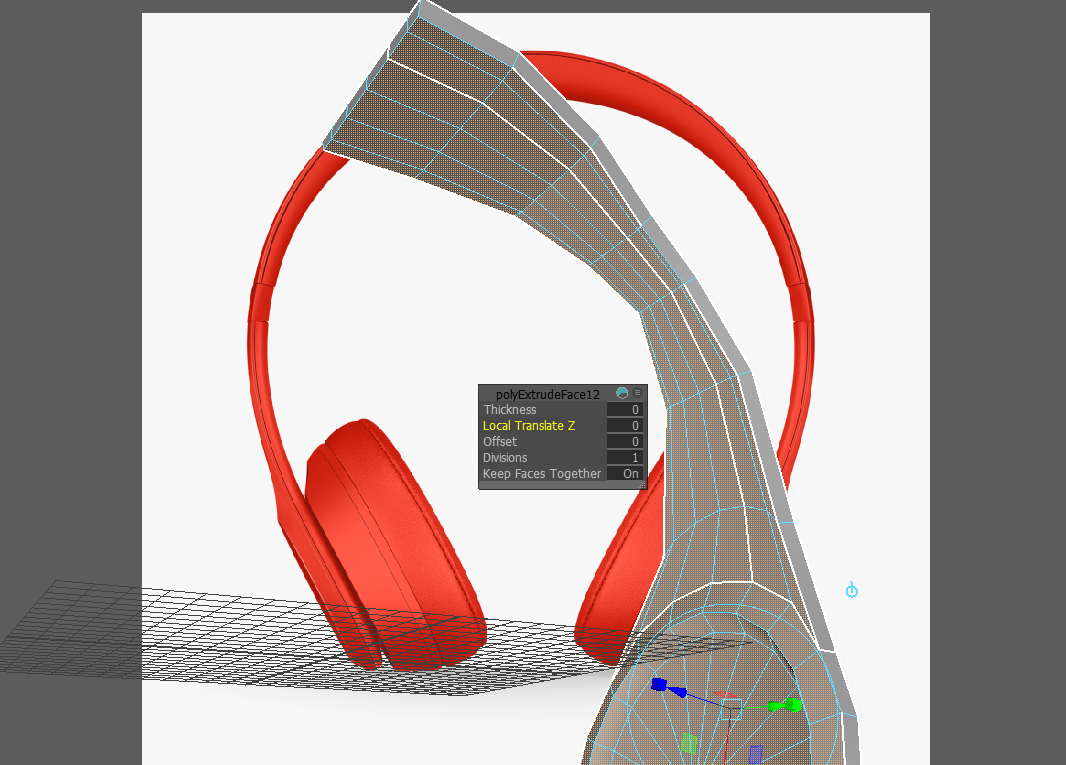The image size is (1066, 765).
Task: Select the green plane handle below the manipulator
Action: 689,744
